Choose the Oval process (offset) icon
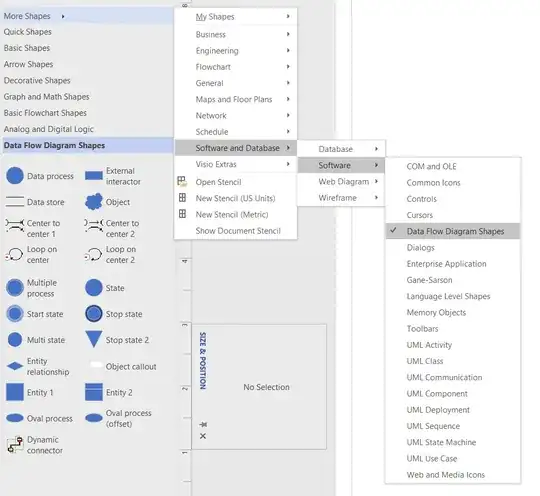The image size is (540, 496). 94,418
